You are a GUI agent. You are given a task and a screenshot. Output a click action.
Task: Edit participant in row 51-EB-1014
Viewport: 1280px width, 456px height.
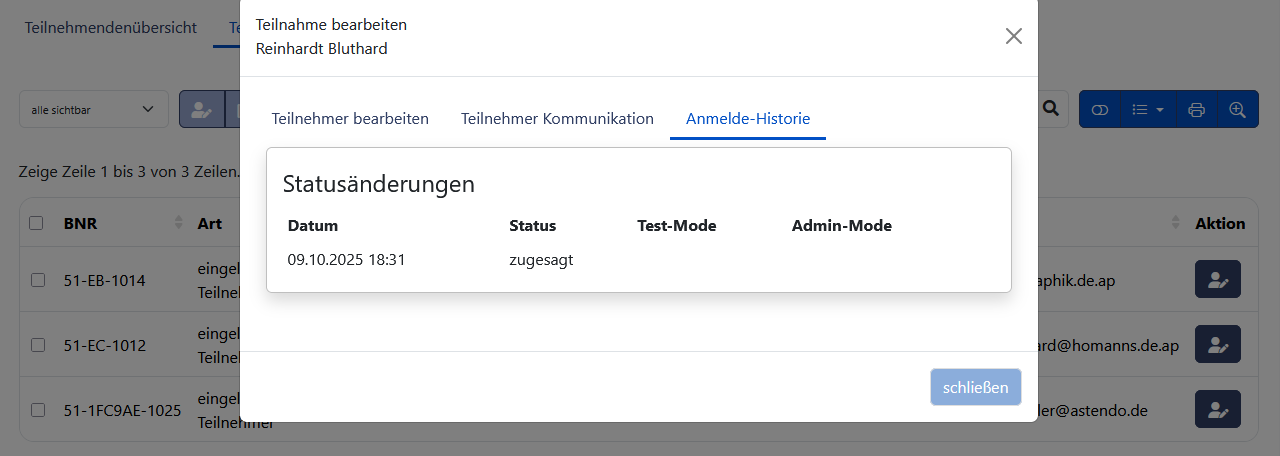(x=1217, y=280)
